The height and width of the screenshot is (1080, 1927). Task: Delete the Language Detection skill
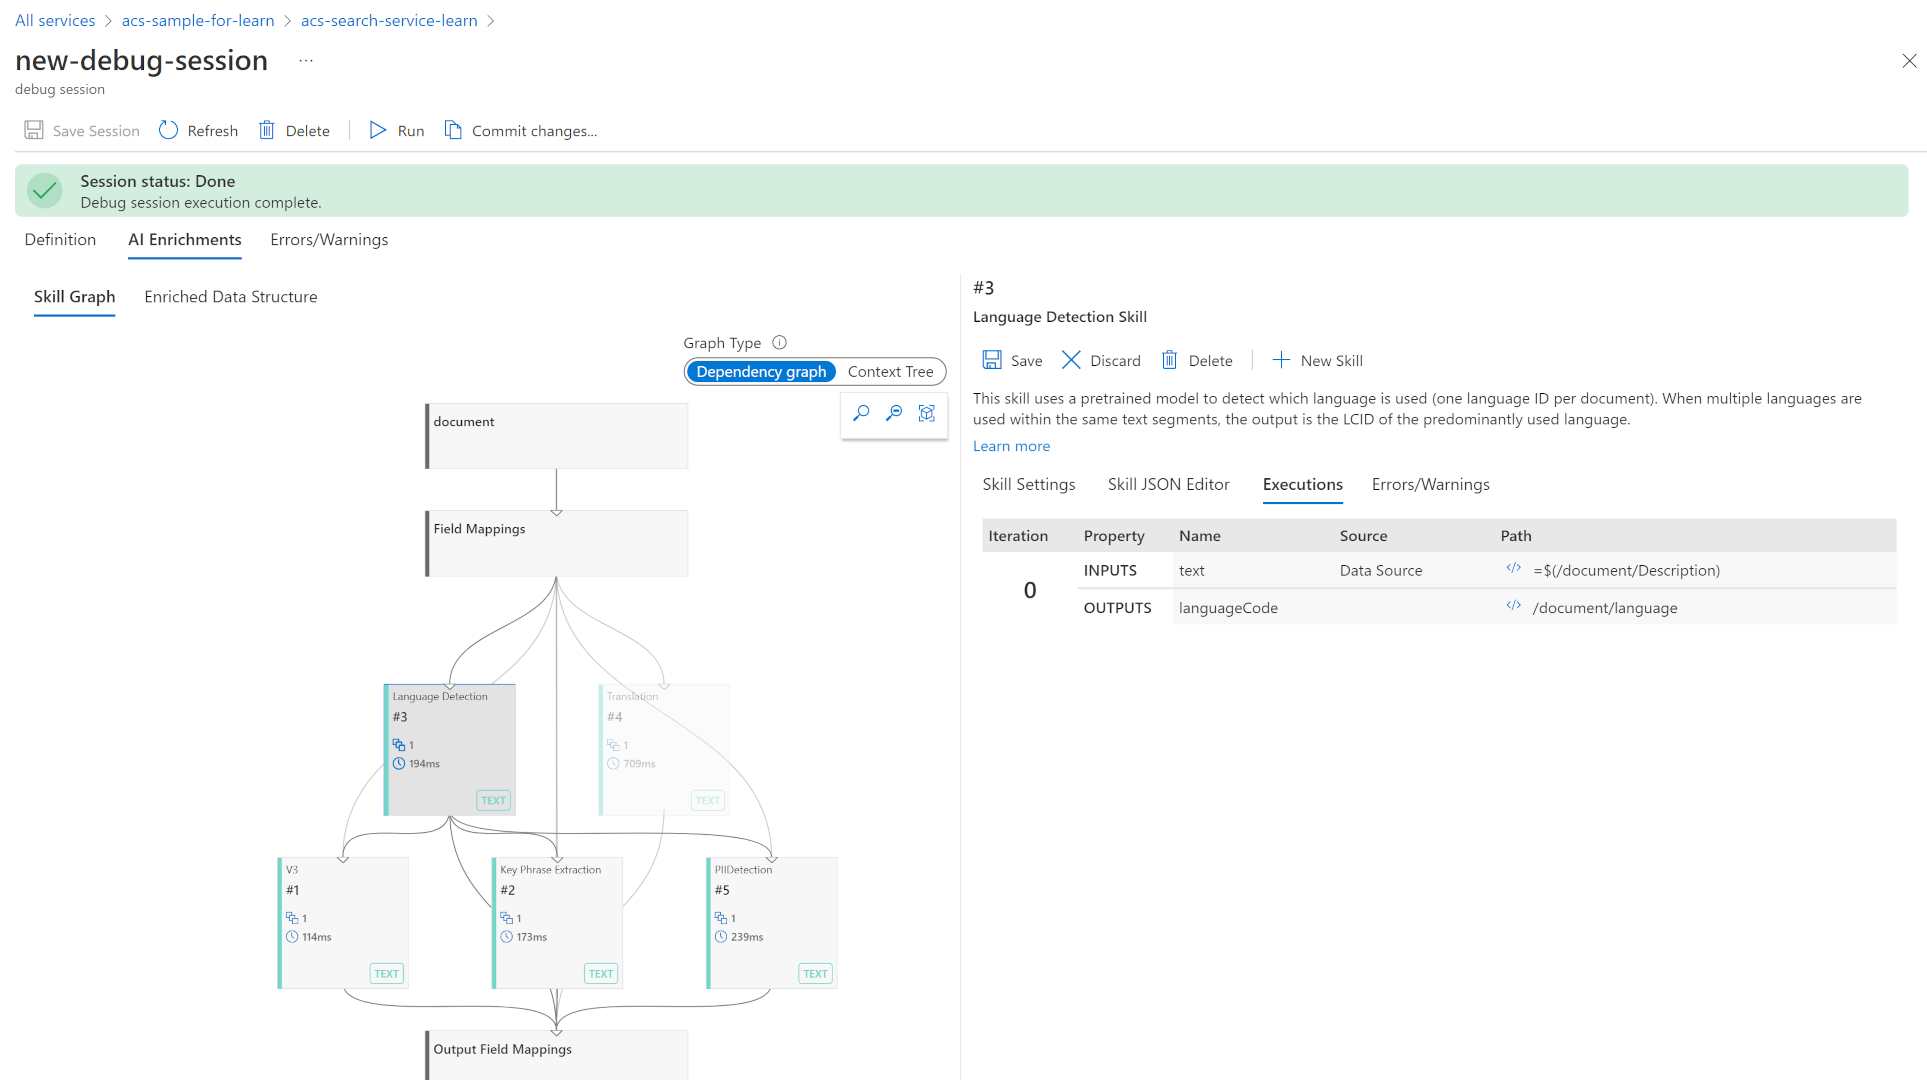tap(1197, 360)
